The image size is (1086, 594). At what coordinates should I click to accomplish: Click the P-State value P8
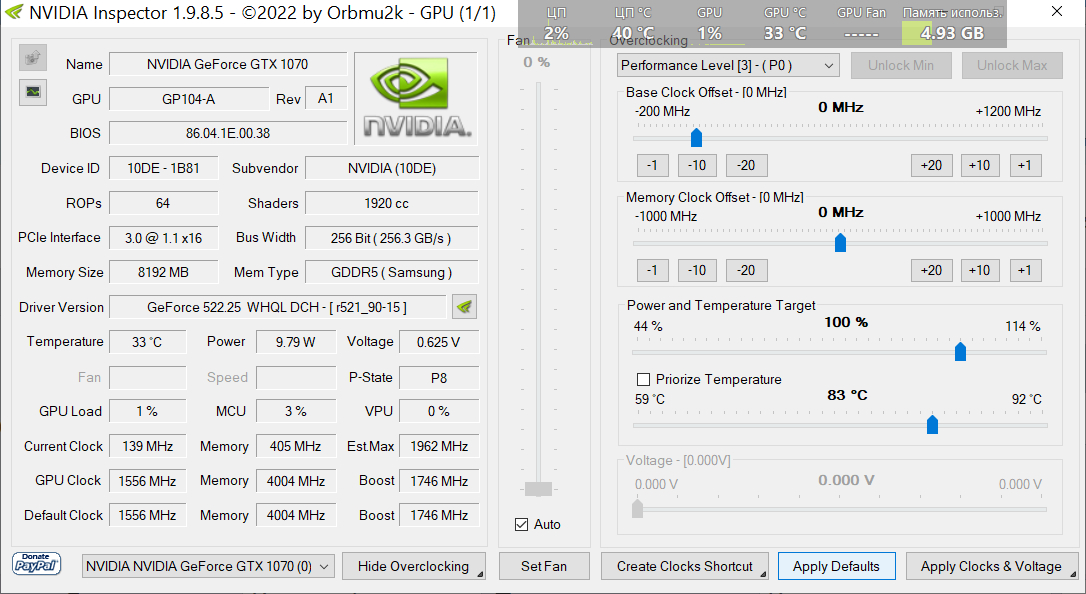click(x=439, y=377)
